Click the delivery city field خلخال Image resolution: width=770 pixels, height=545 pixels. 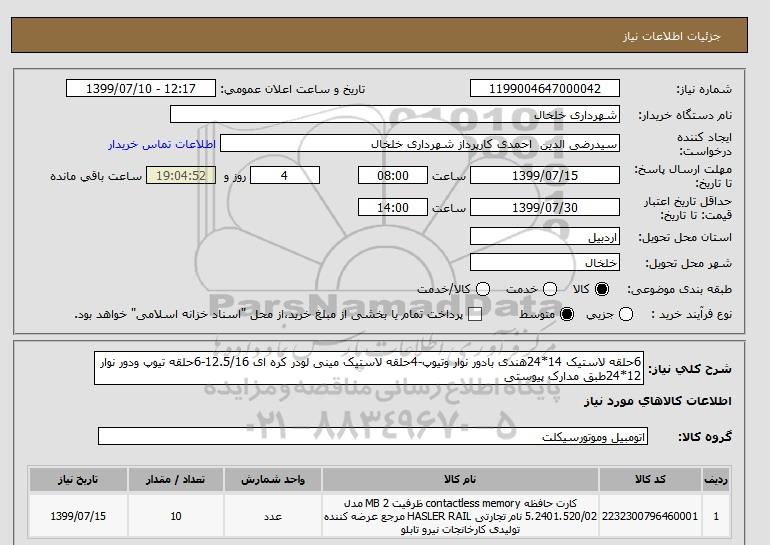545,263
